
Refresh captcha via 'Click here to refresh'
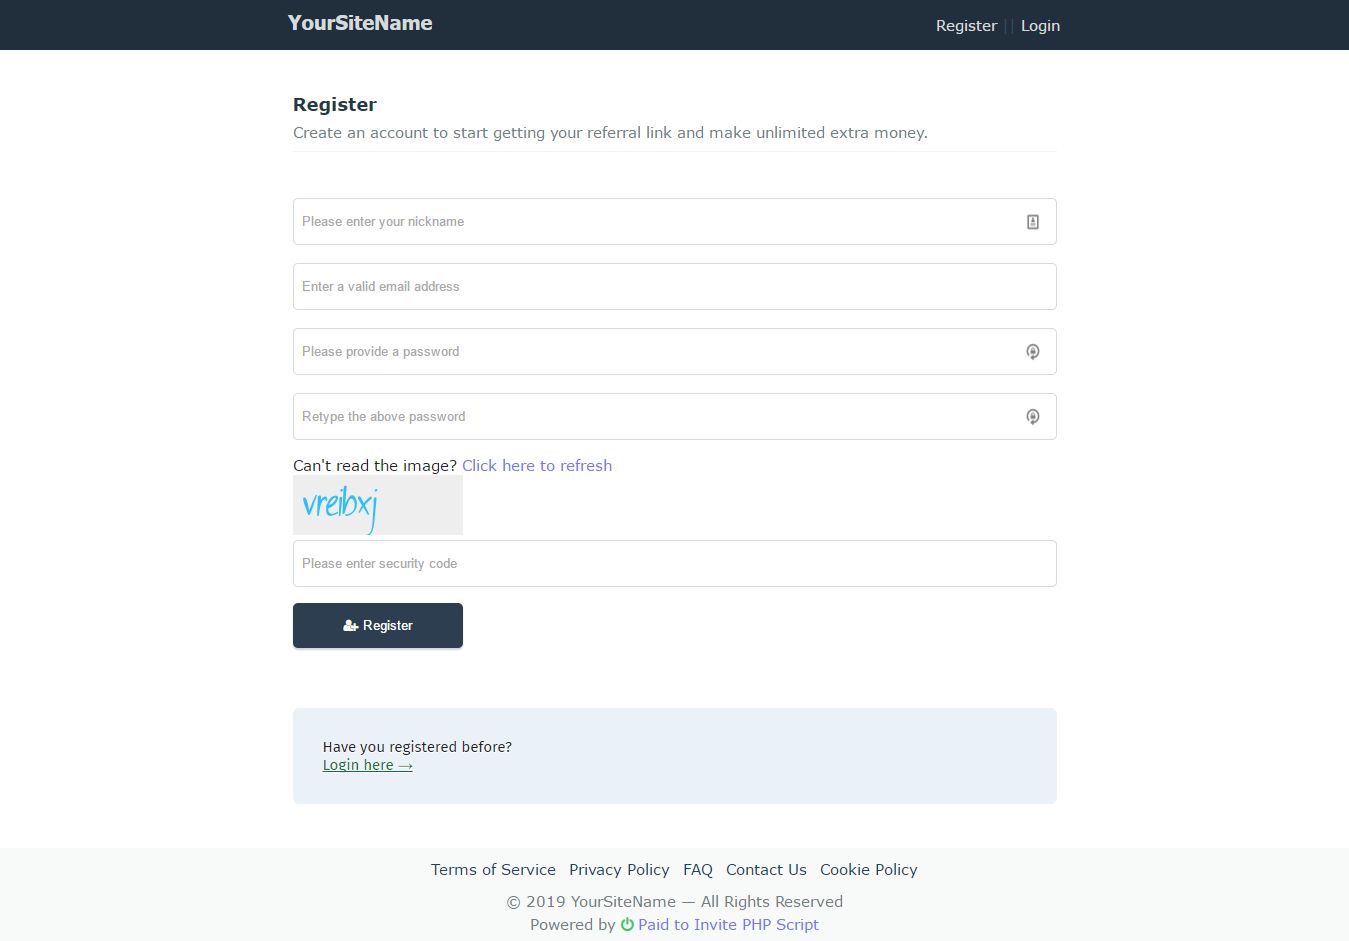(x=537, y=466)
